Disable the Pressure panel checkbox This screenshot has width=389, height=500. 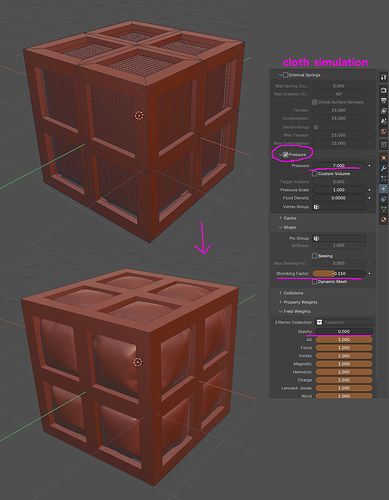(x=286, y=154)
